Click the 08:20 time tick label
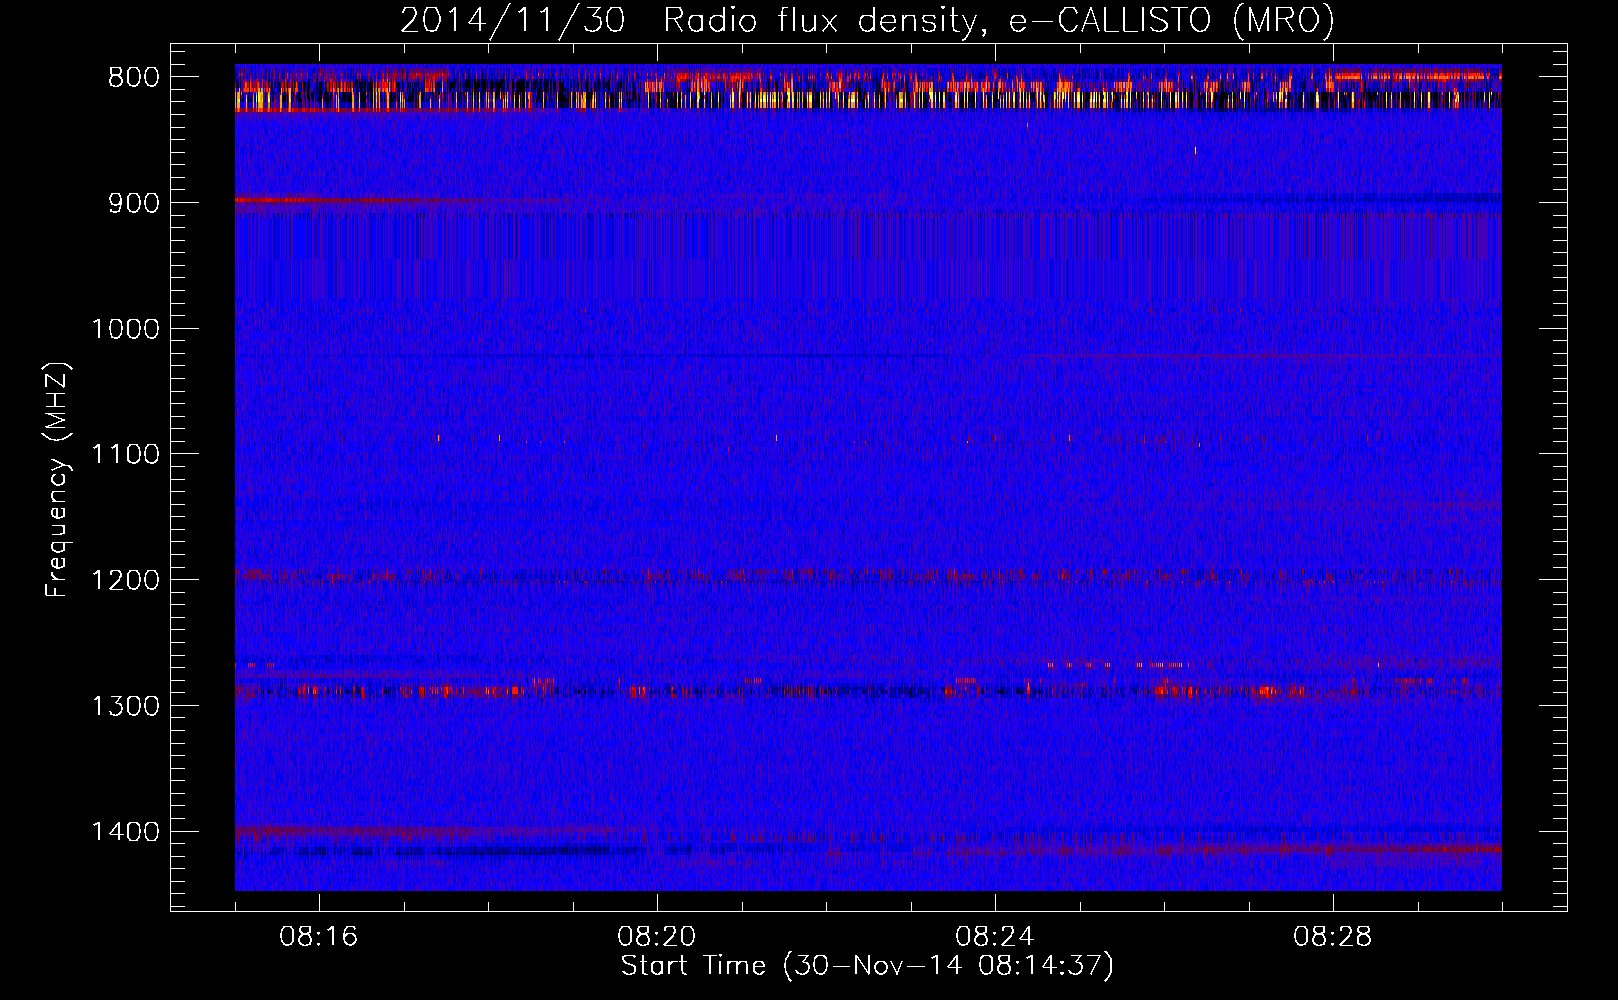1618x1000 pixels. pyautogui.click(x=657, y=937)
